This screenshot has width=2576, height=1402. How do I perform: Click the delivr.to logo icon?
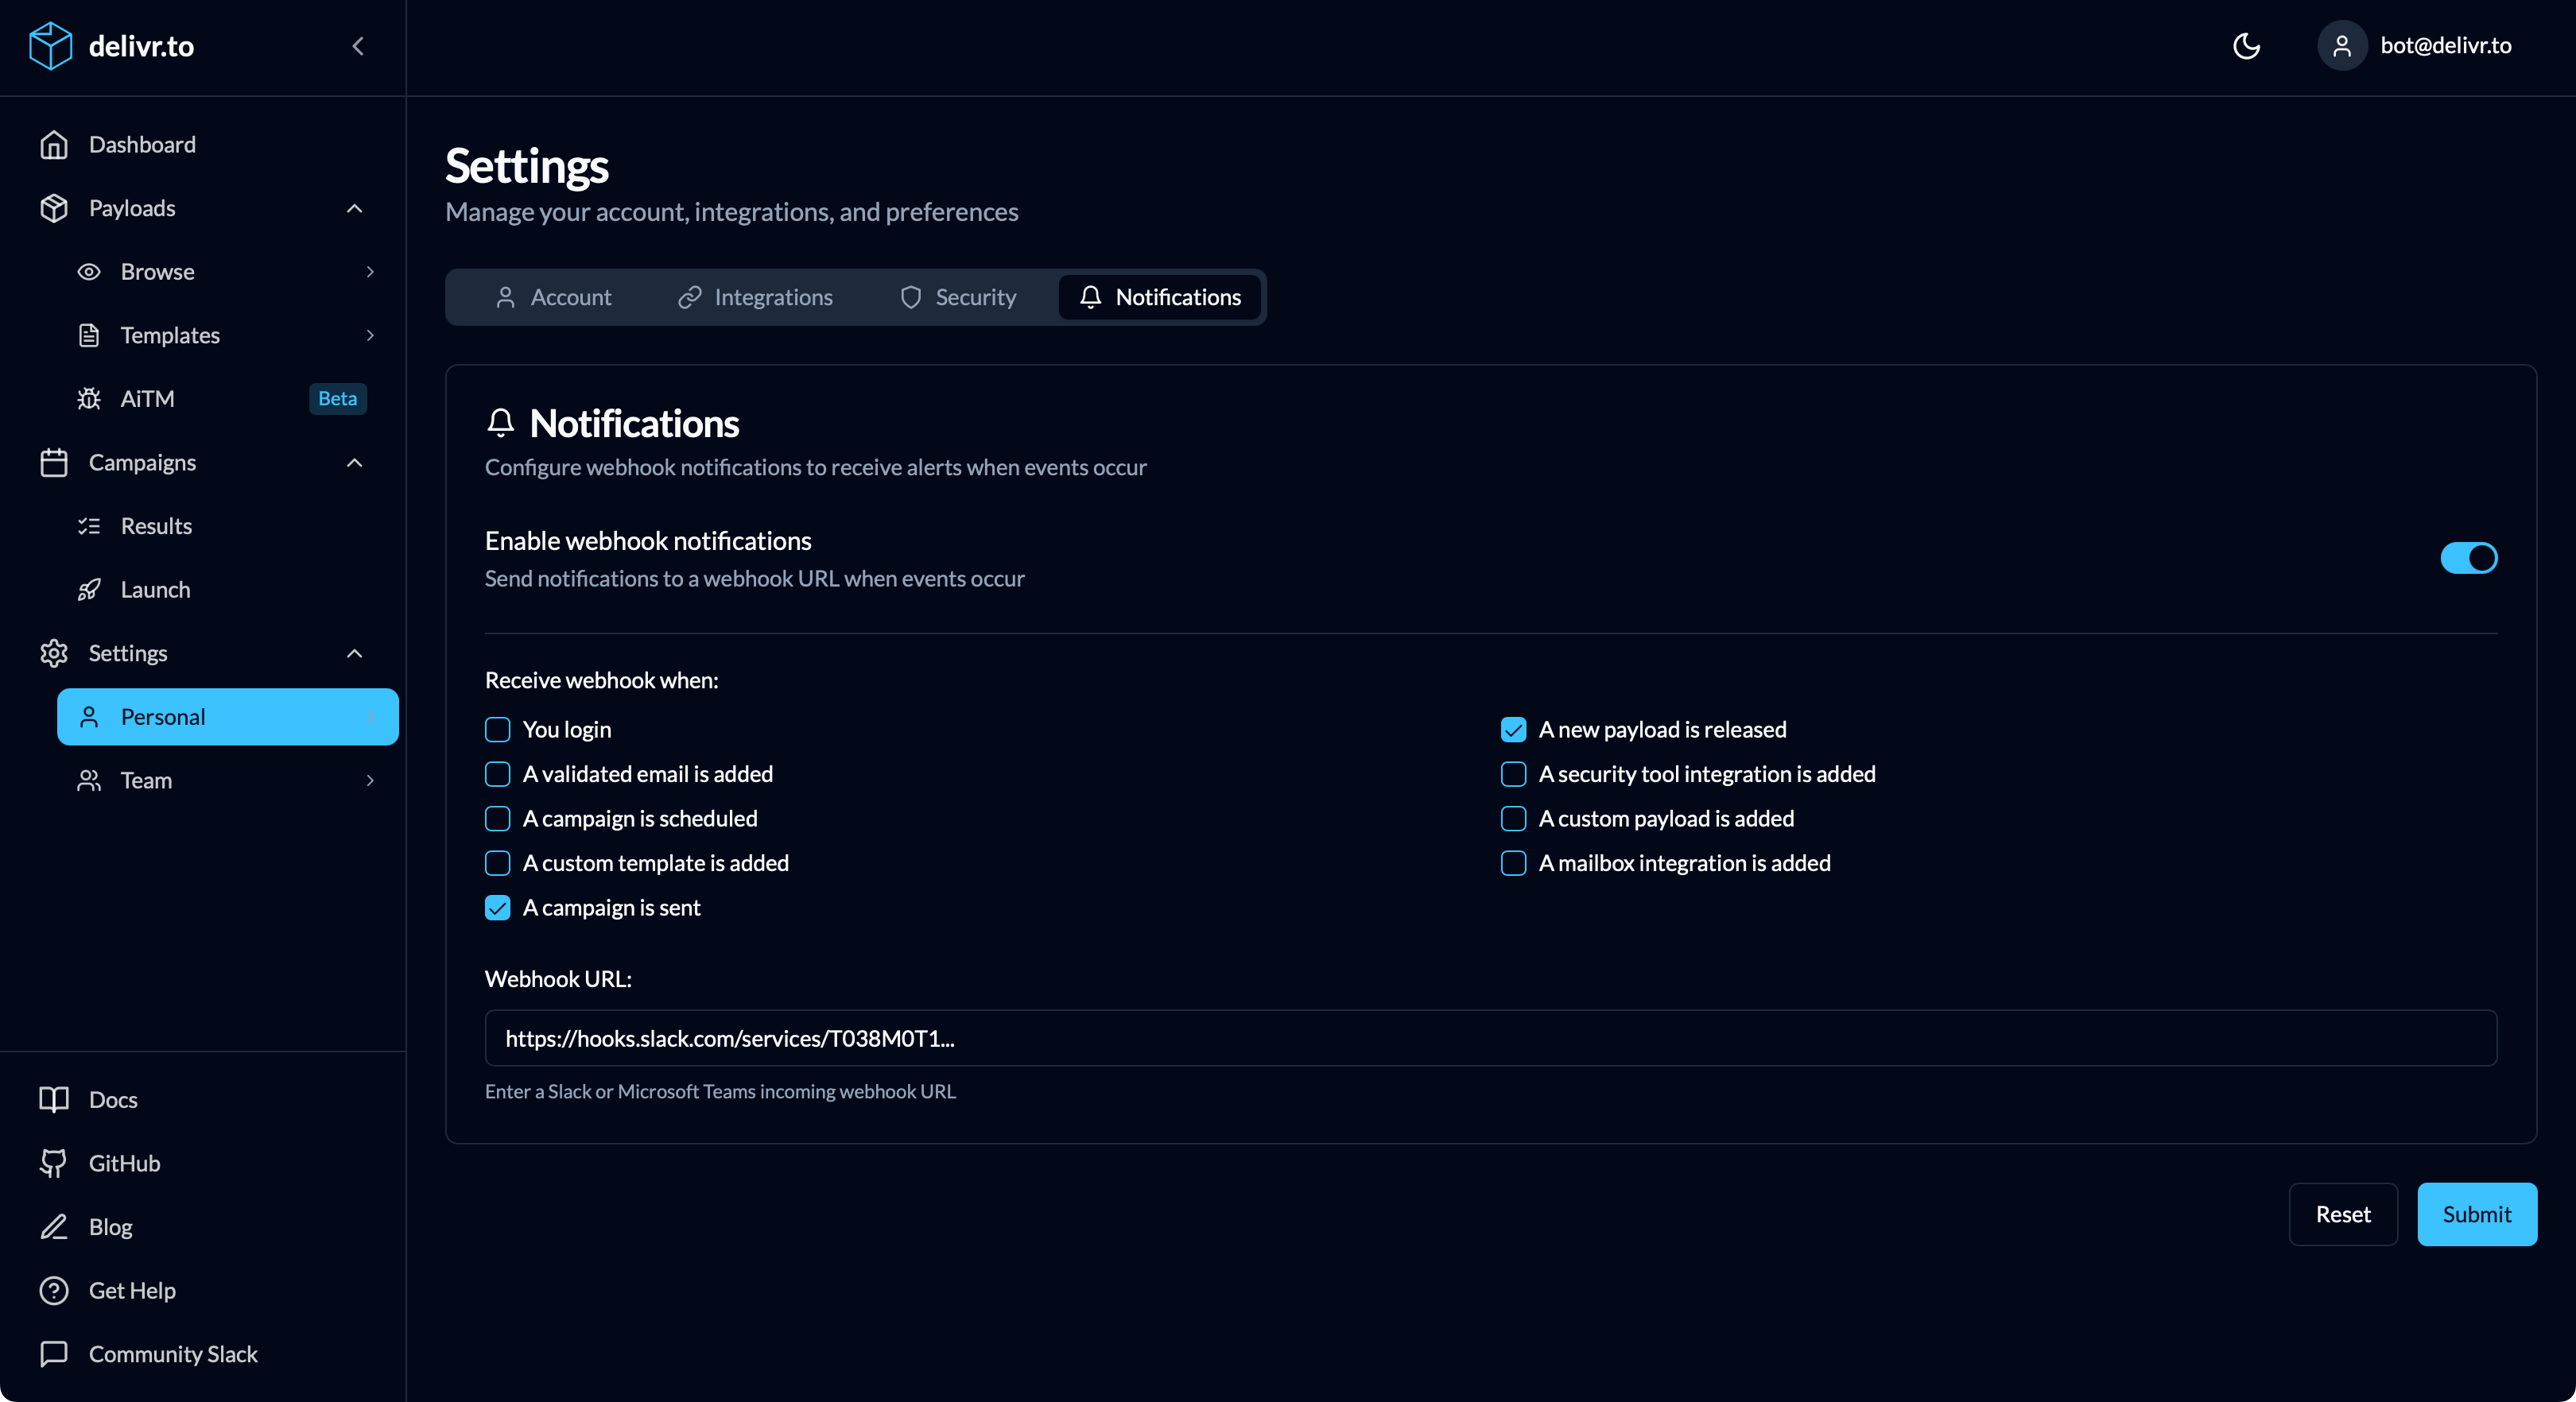click(x=50, y=45)
